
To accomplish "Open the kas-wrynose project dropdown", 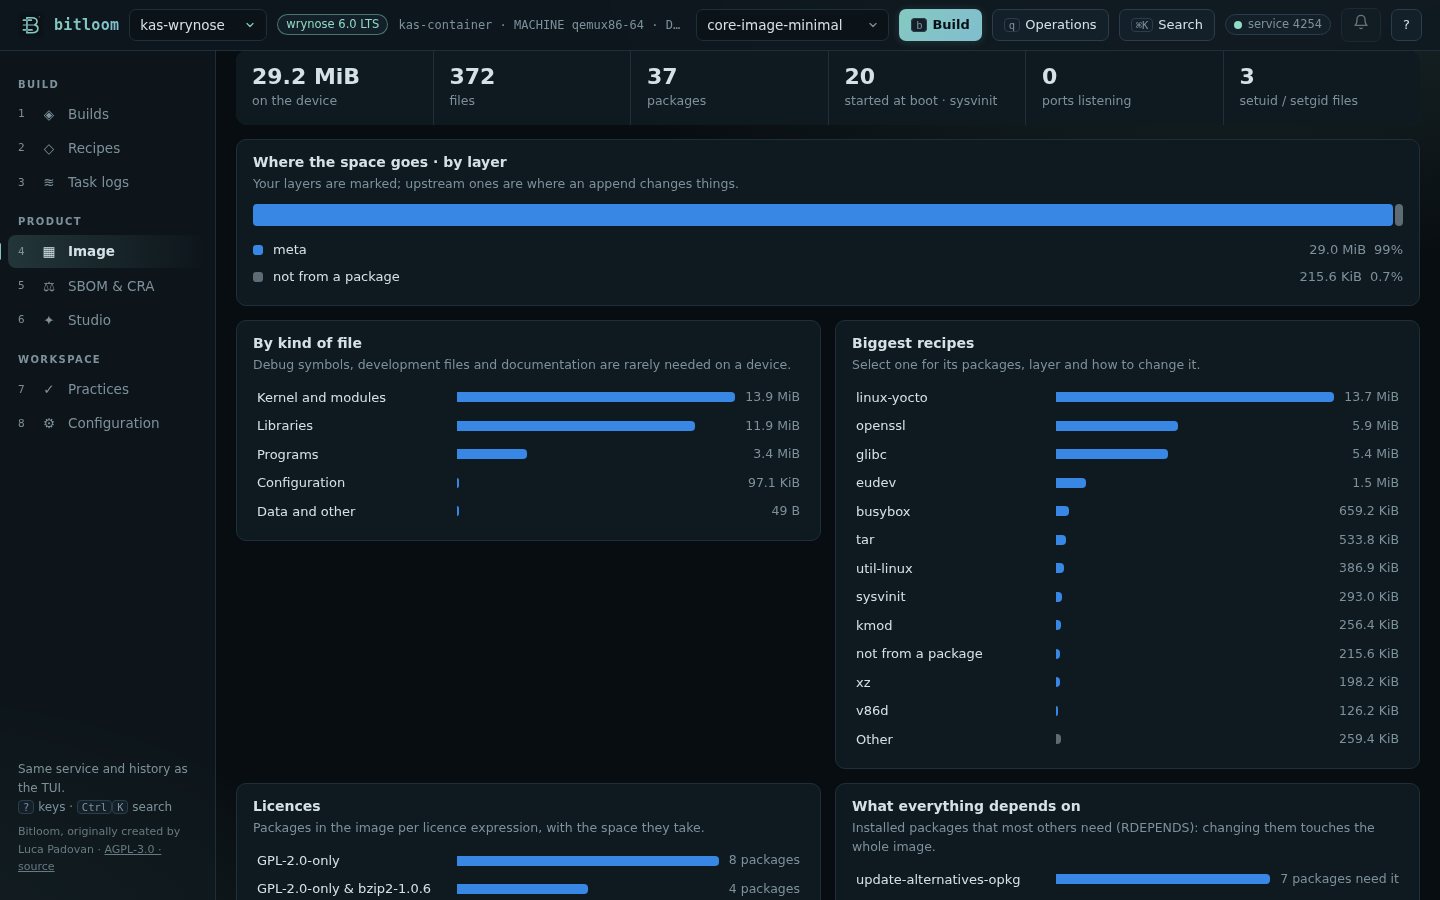I will [198, 25].
